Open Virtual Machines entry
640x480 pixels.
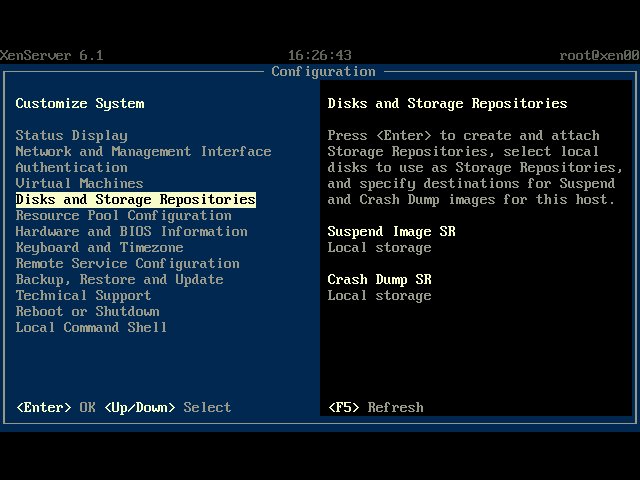(79, 183)
